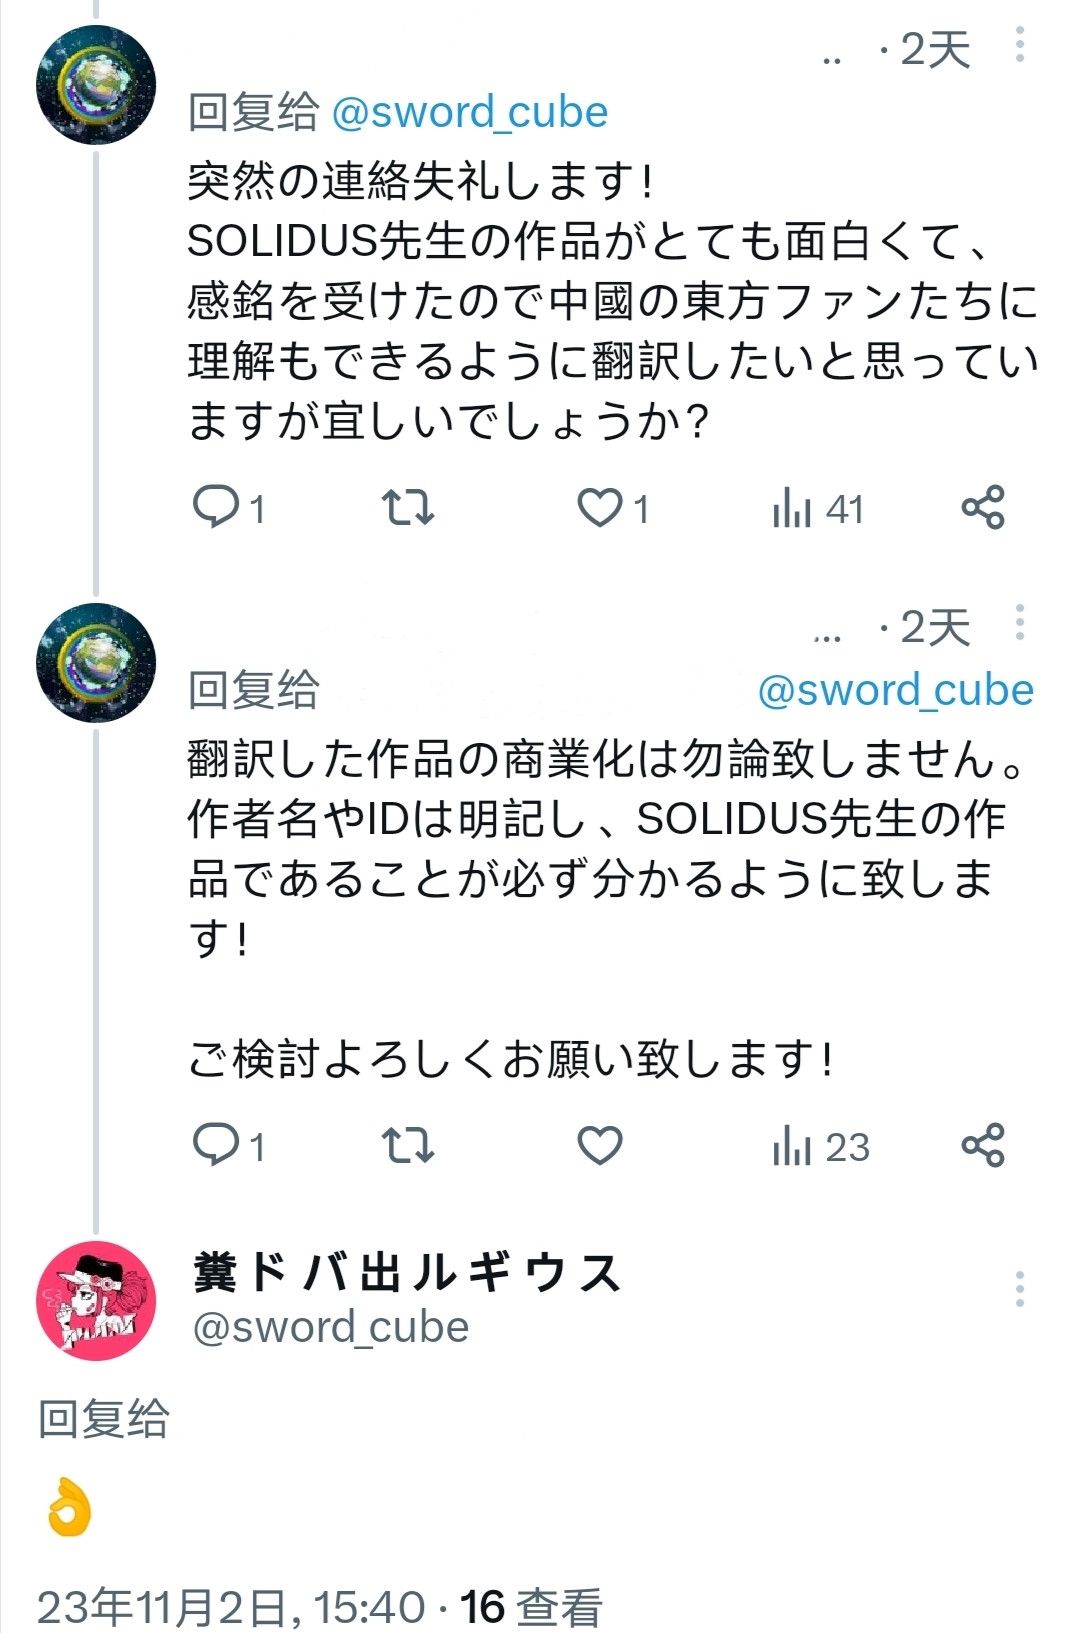Click the share icon below the second reply

pos(986,1147)
